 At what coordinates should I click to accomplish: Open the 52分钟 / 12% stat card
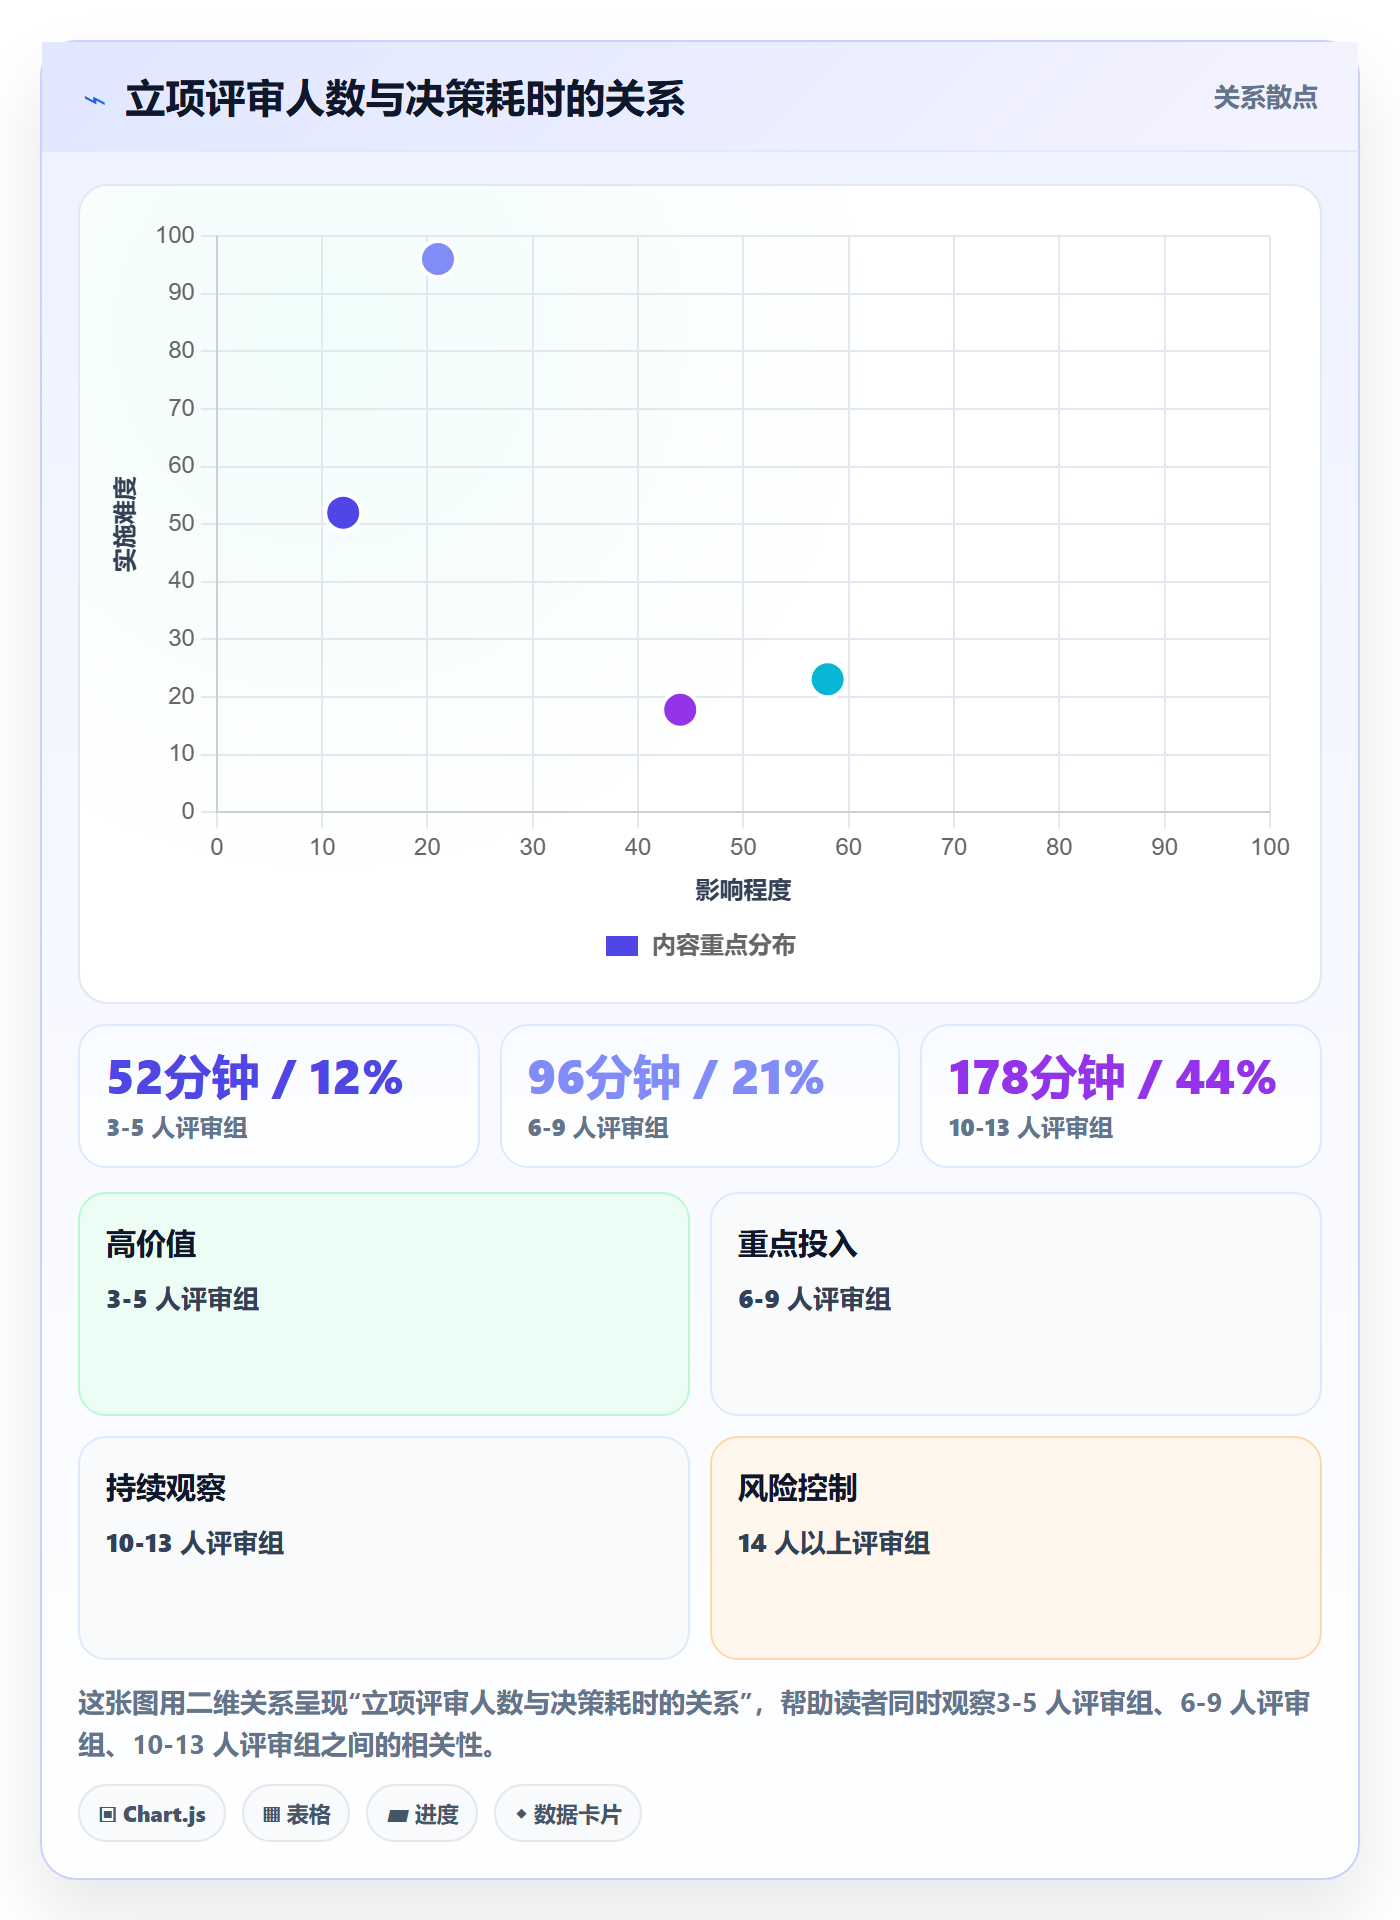click(x=279, y=1096)
